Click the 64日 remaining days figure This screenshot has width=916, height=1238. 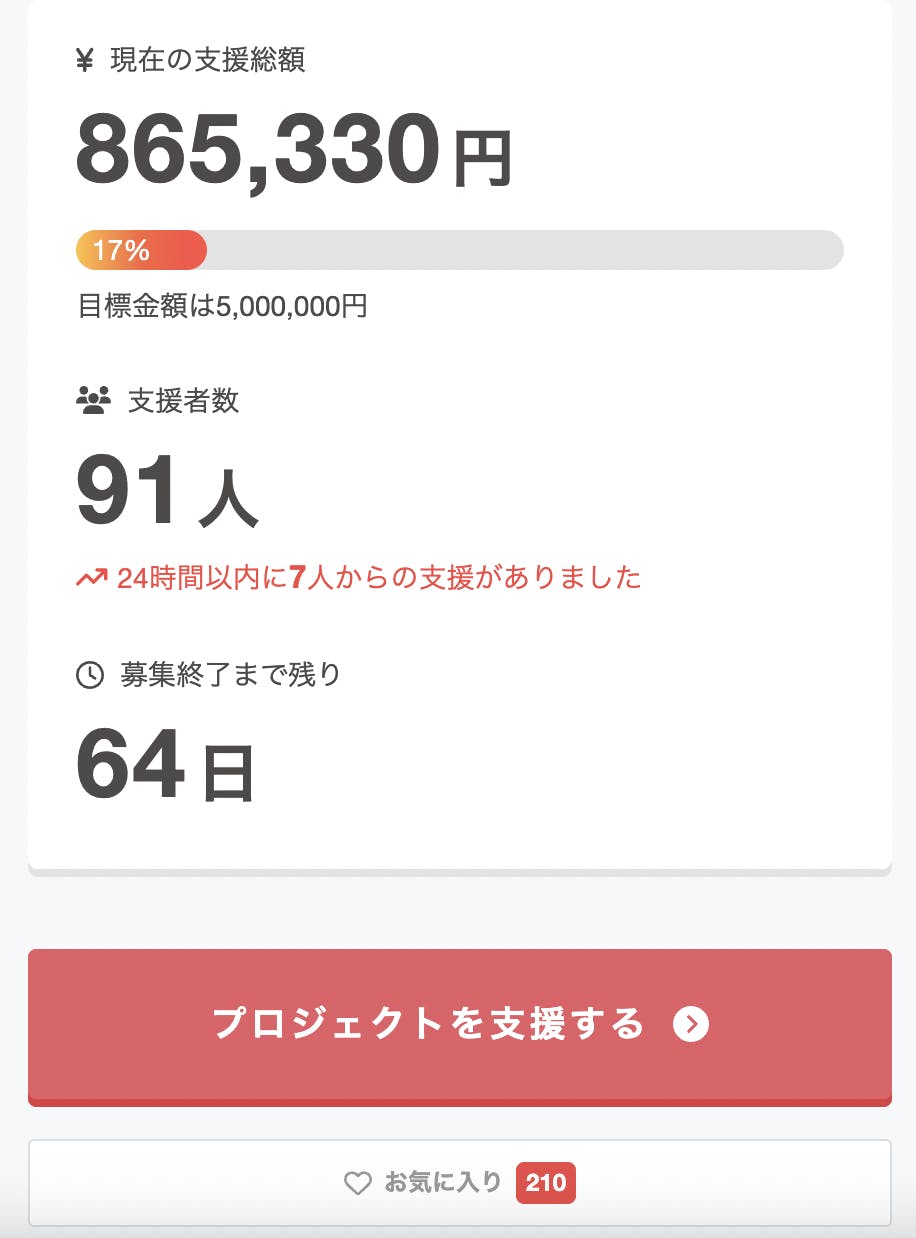point(165,767)
